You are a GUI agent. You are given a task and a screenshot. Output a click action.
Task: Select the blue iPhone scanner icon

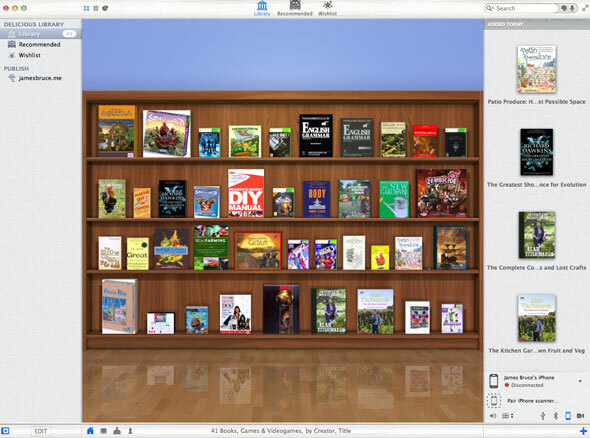pos(568,415)
